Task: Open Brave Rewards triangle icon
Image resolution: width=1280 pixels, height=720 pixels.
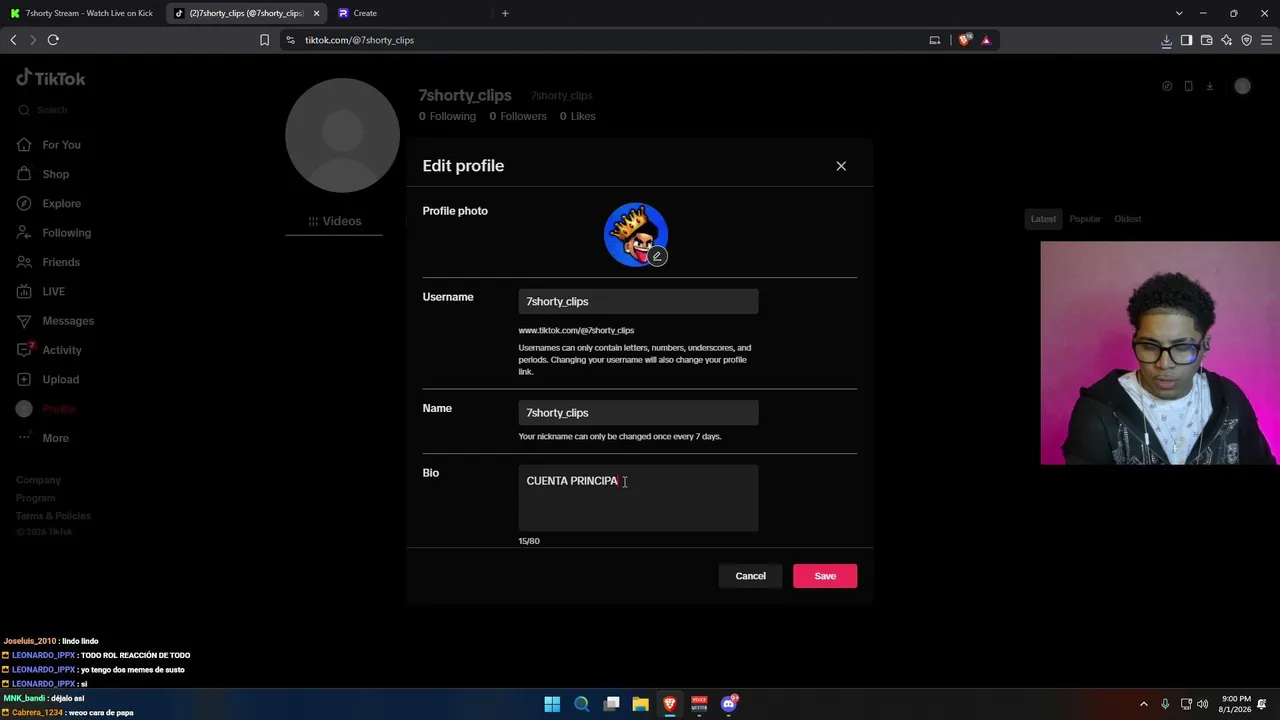Action: click(986, 40)
